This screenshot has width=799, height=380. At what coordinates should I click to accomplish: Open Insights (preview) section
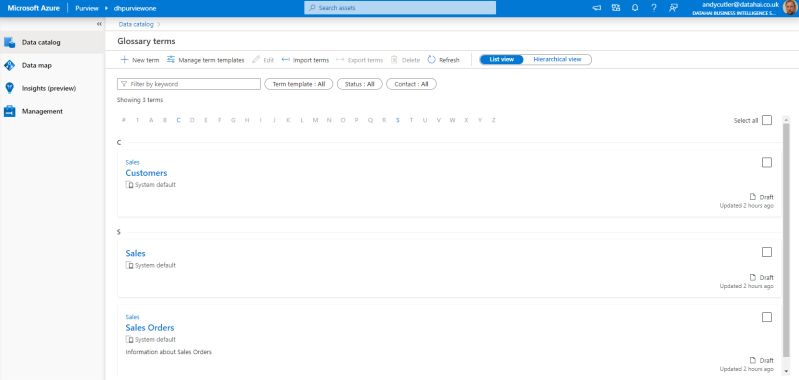(52, 88)
